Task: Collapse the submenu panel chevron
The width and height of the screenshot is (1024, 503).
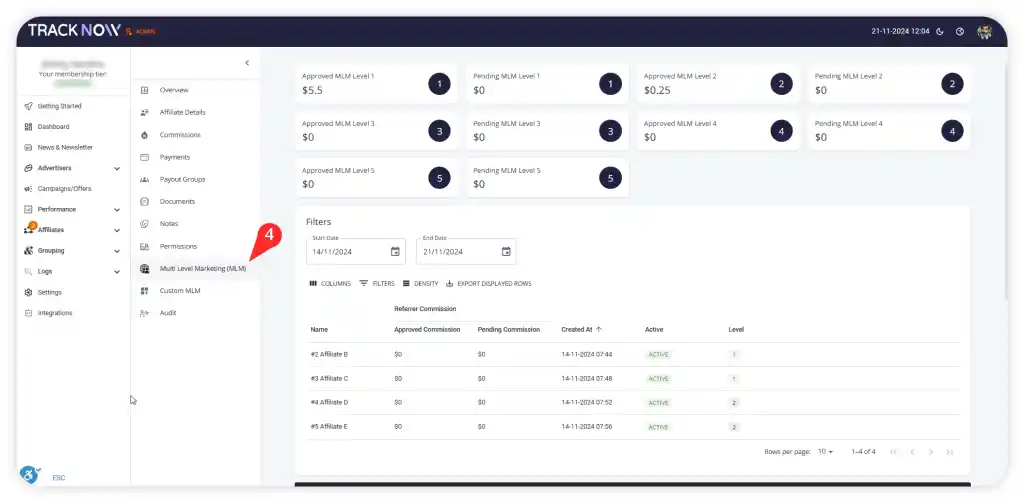Action: click(x=247, y=63)
